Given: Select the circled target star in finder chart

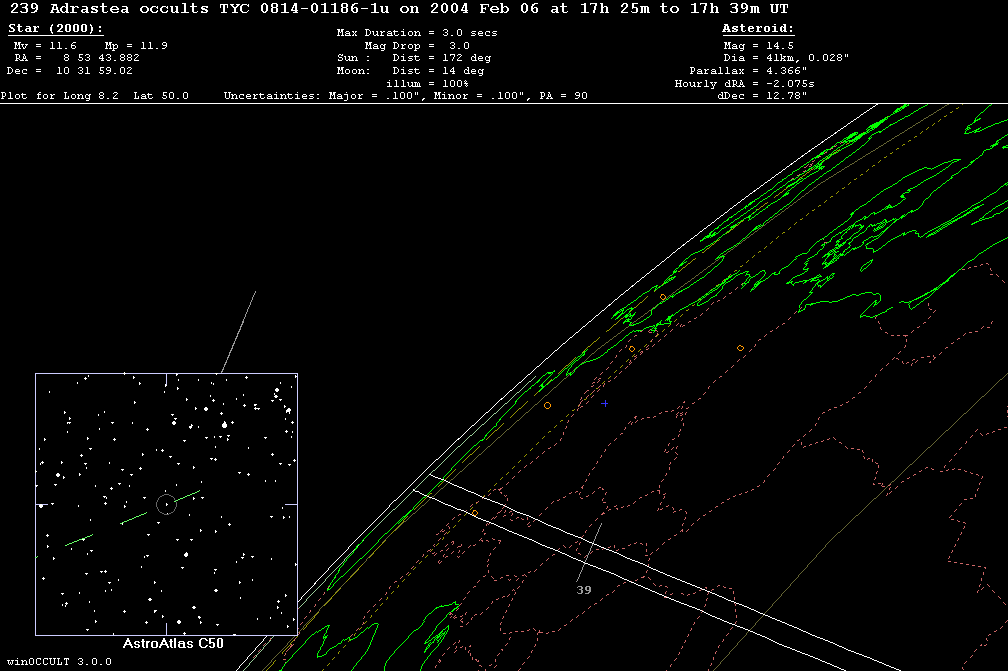Looking at the screenshot, I should pyautogui.click(x=166, y=504).
